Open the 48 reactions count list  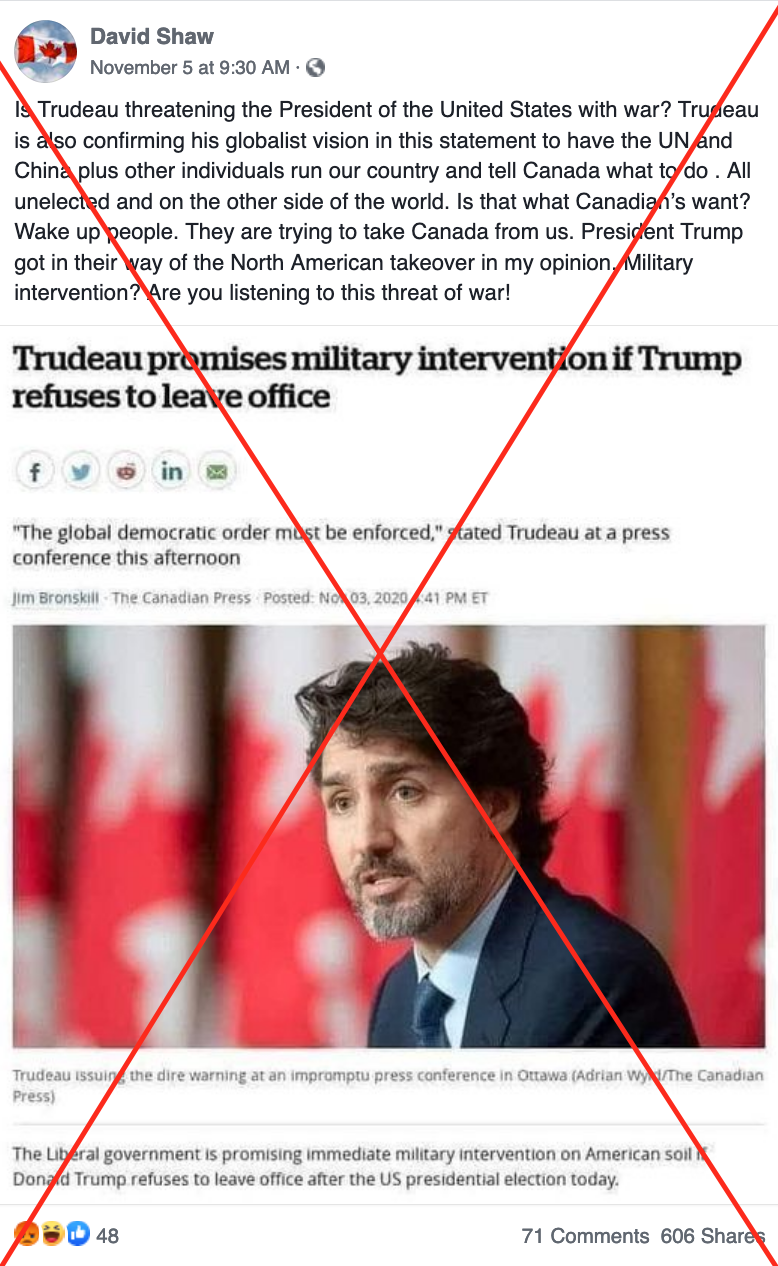tap(107, 1236)
